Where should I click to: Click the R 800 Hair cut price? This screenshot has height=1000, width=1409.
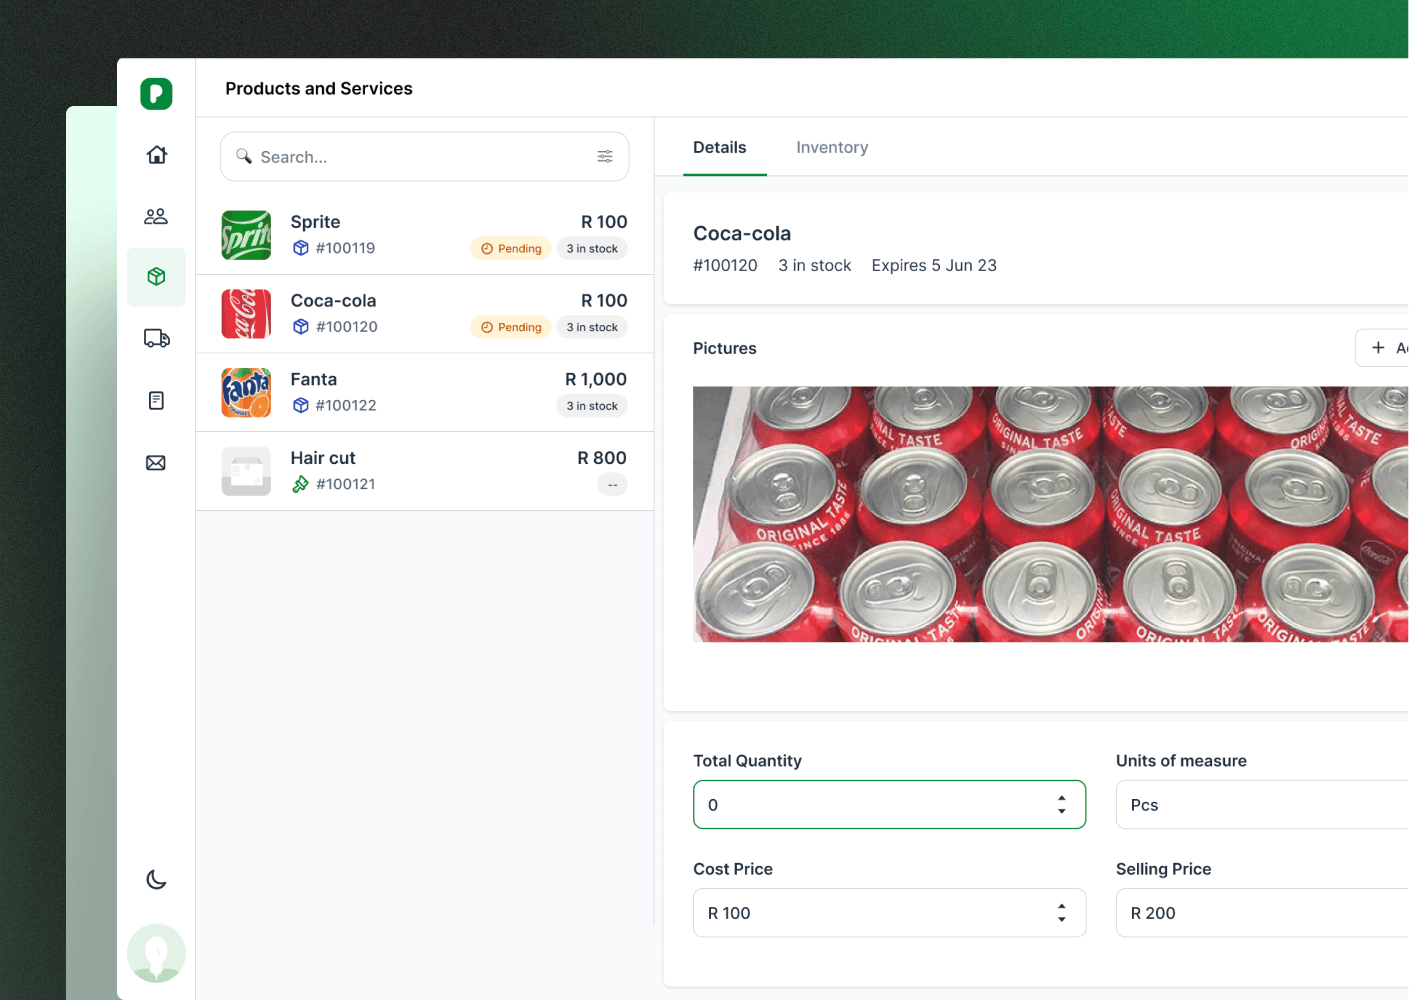[602, 458]
